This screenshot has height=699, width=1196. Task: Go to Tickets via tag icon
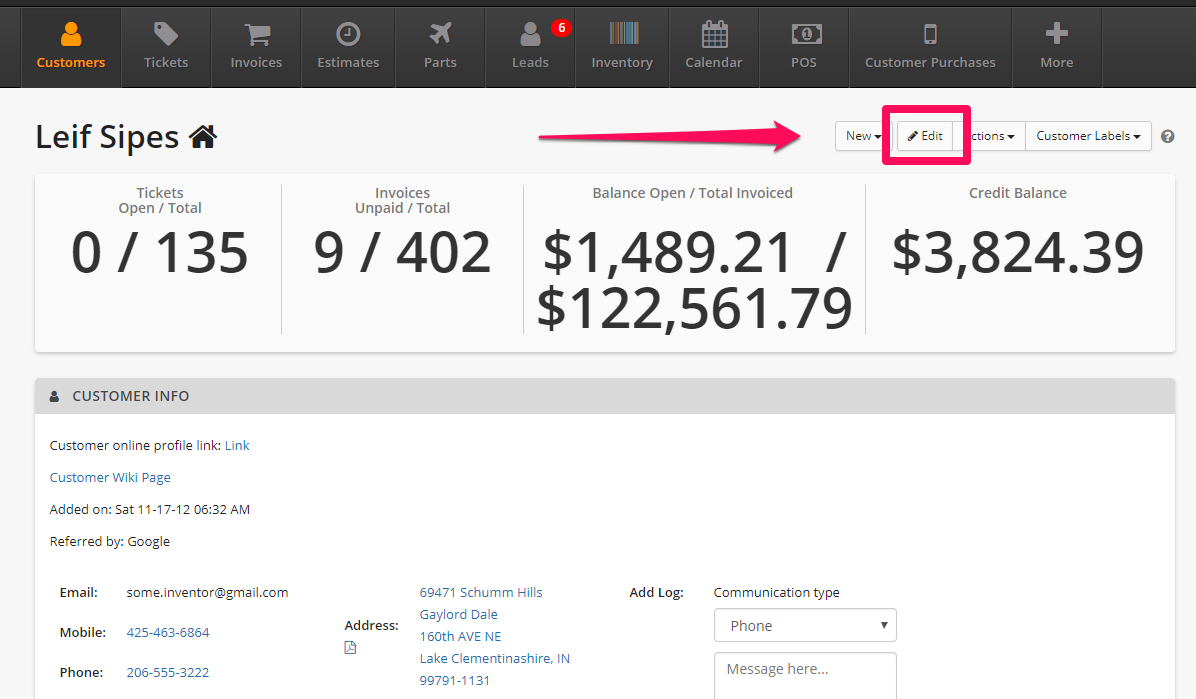(166, 34)
